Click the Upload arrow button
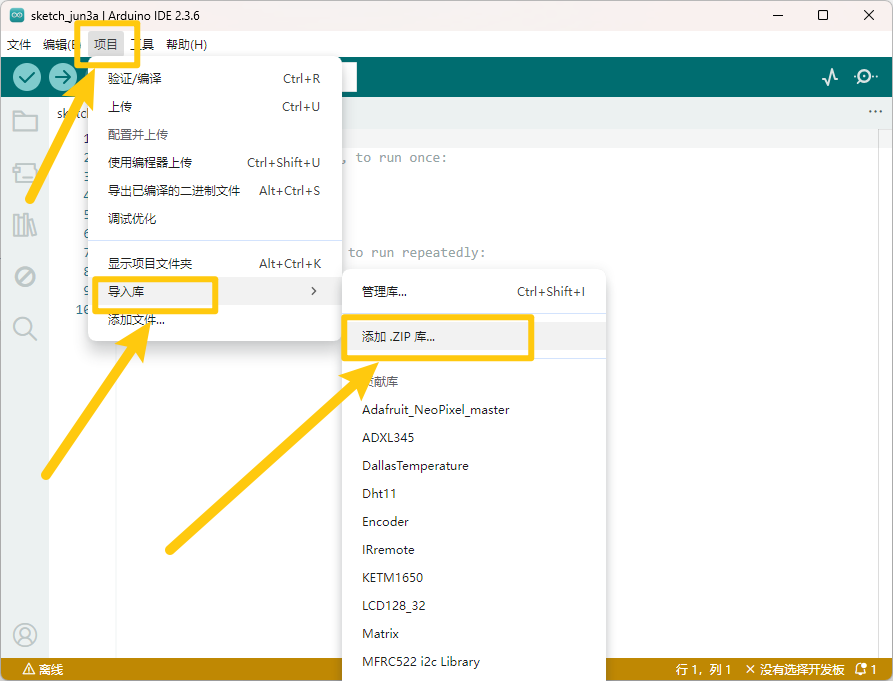 point(63,77)
